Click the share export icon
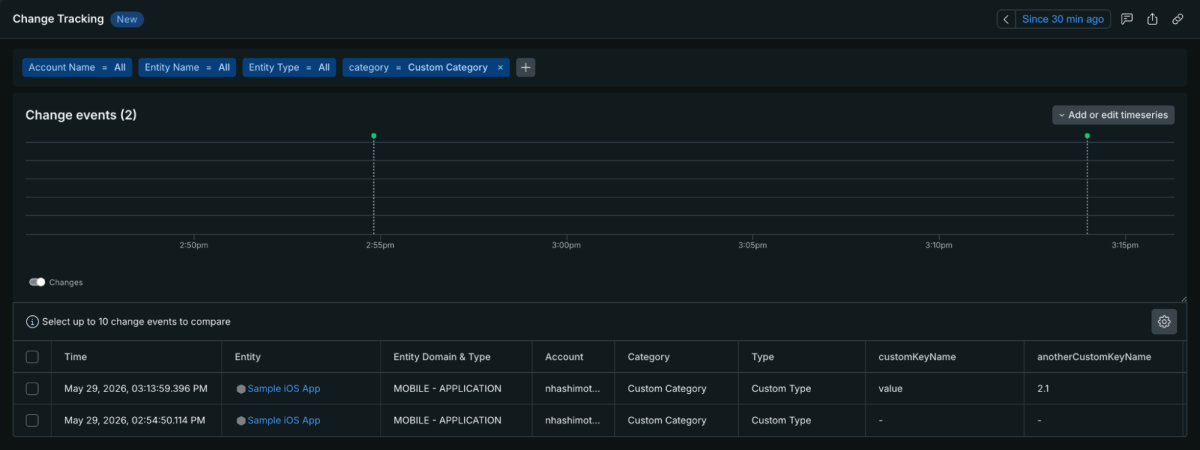1200x450 pixels. 1152,19
